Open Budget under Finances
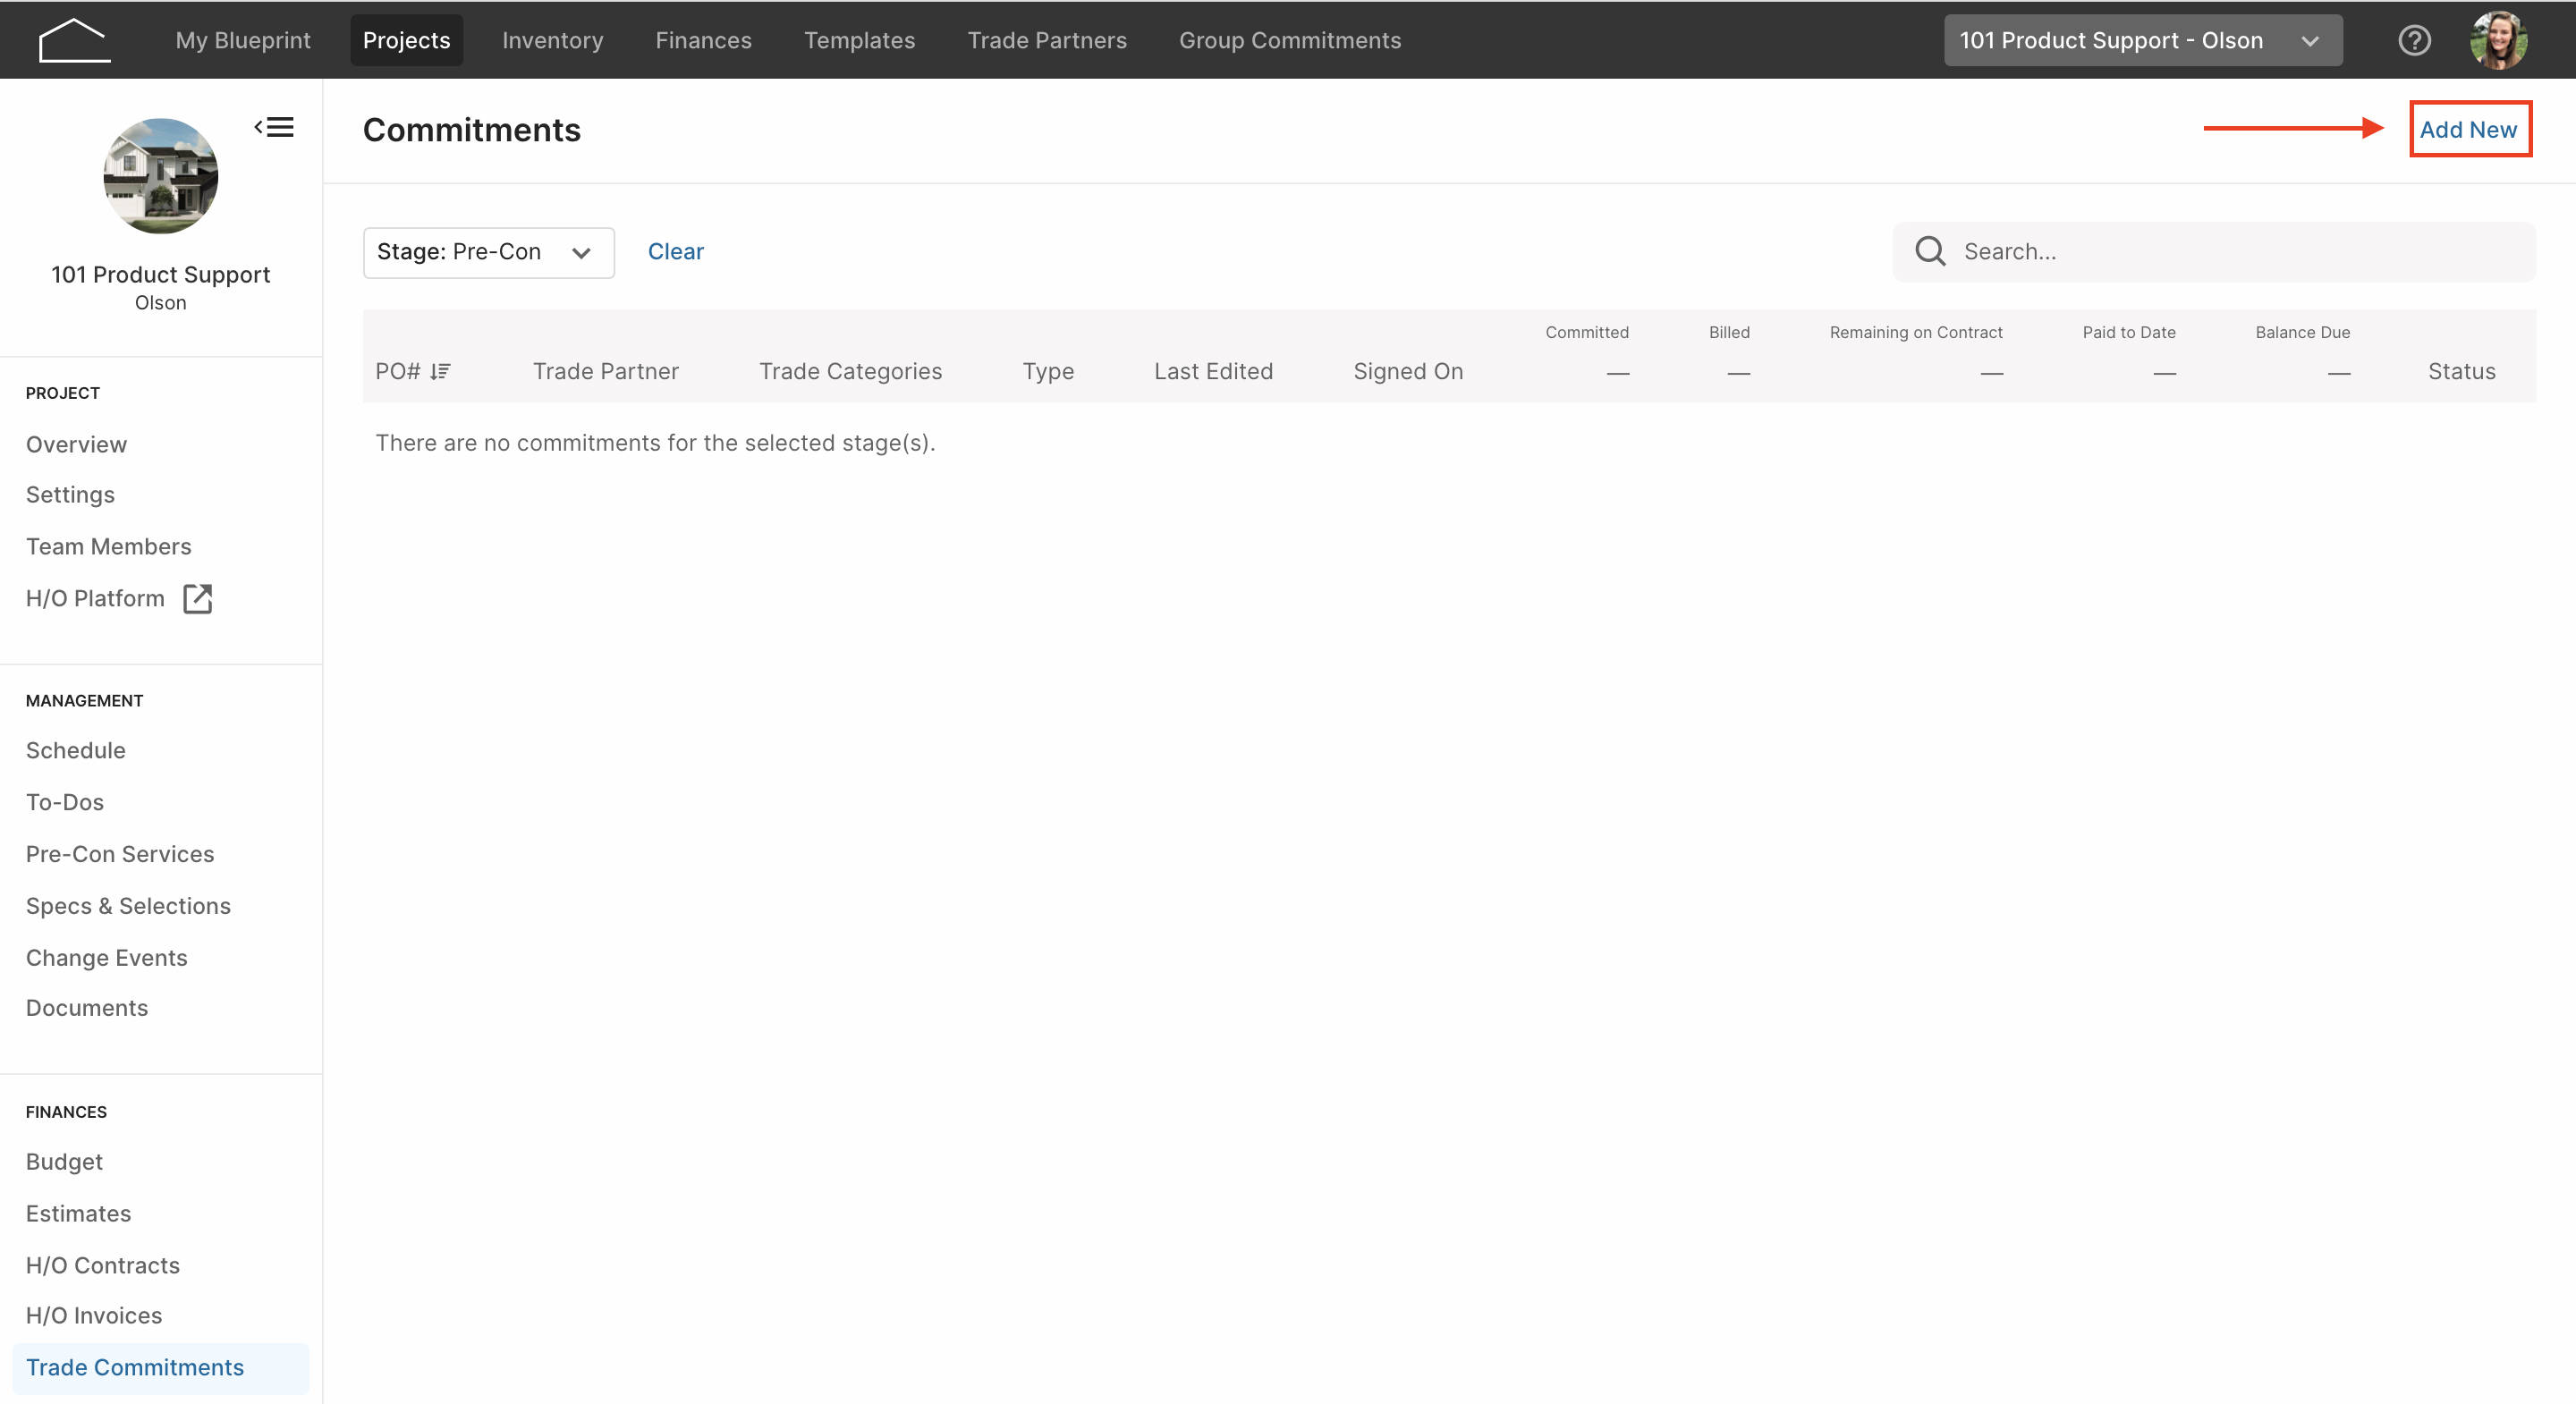 [x=64, y=1162]
